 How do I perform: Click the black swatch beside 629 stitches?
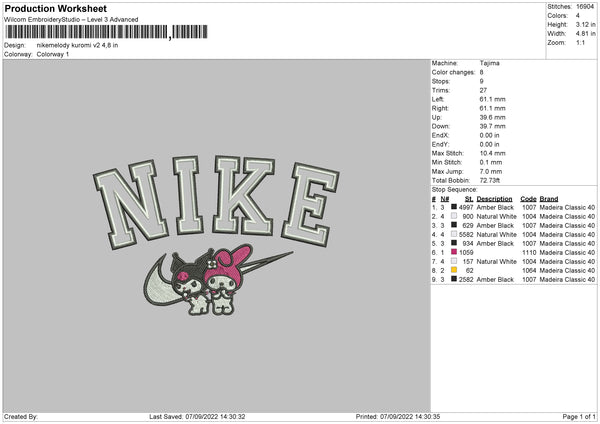[454, 225]
